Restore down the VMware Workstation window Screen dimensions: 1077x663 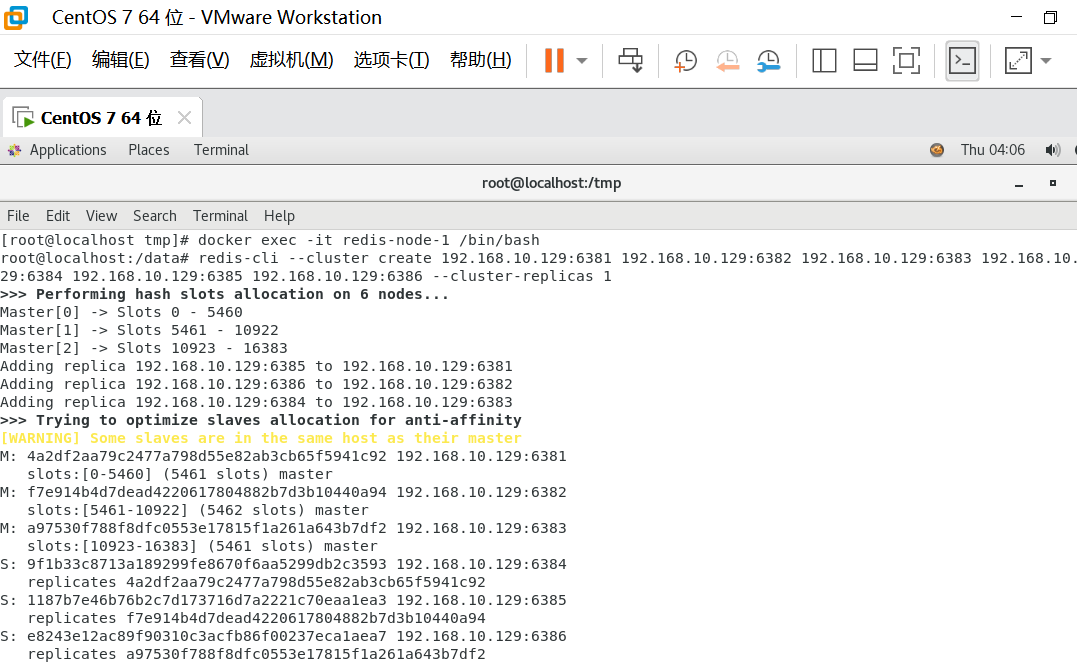click(x=1050, y=17)
